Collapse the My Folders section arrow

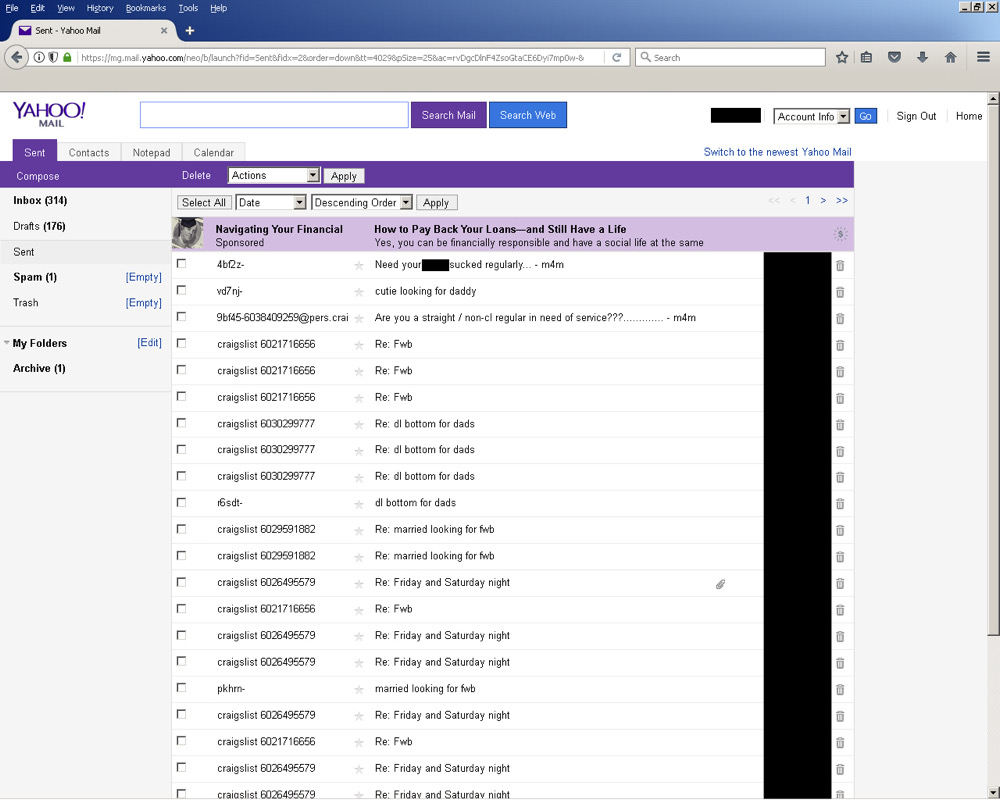coord(6,343)
